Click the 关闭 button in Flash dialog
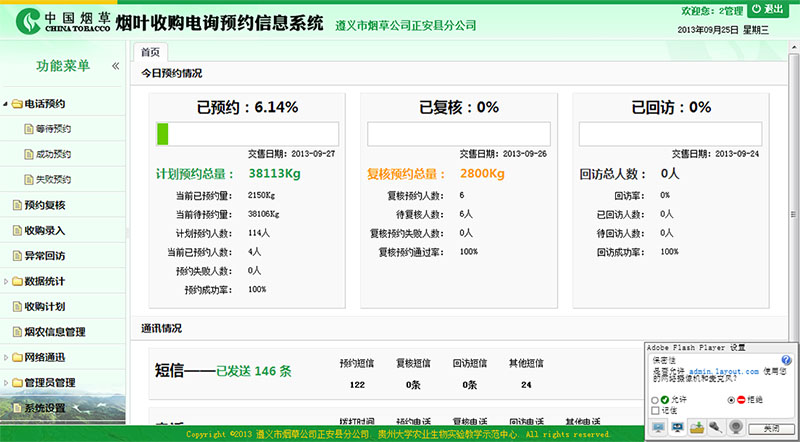 coord(771,427)
